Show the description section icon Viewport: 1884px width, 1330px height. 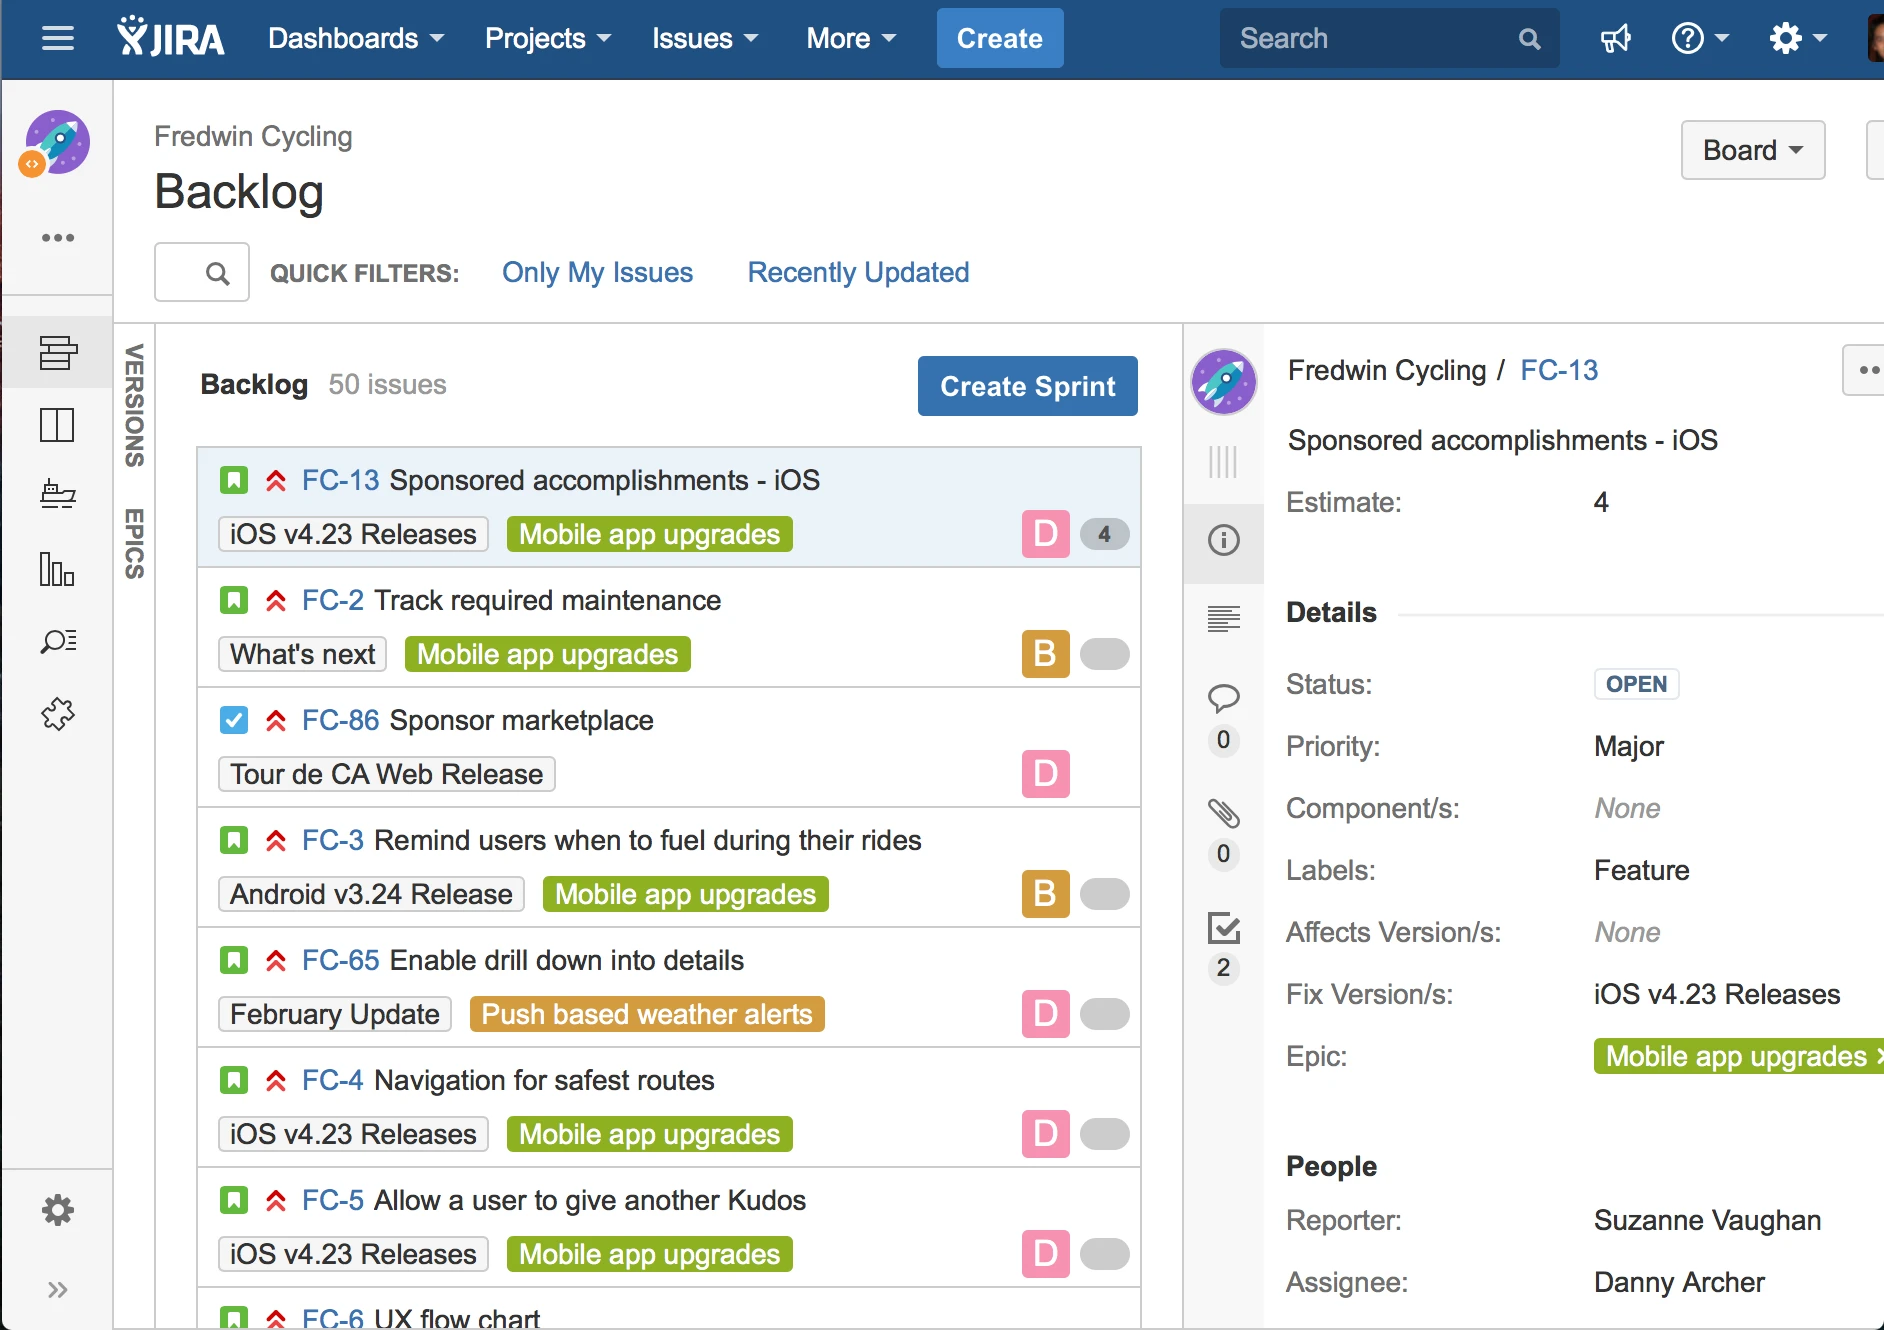1224,619
